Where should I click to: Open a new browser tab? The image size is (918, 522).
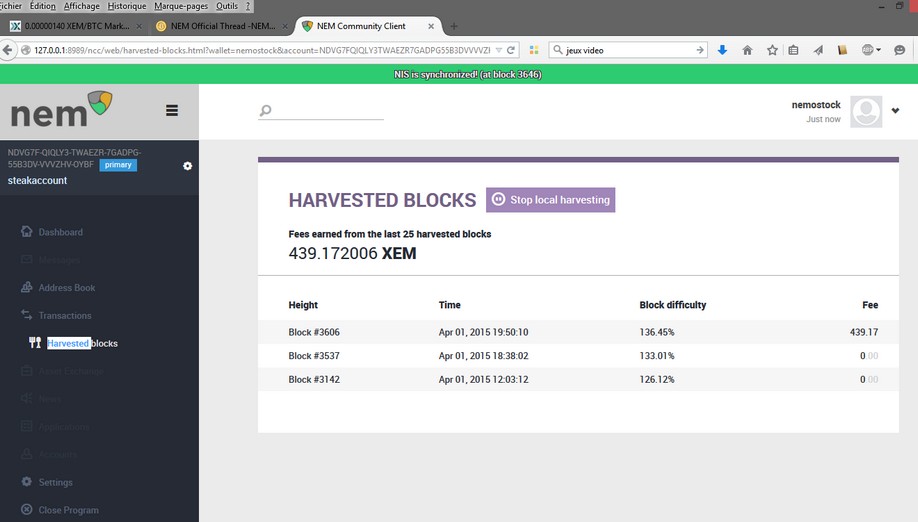(454, 26)
